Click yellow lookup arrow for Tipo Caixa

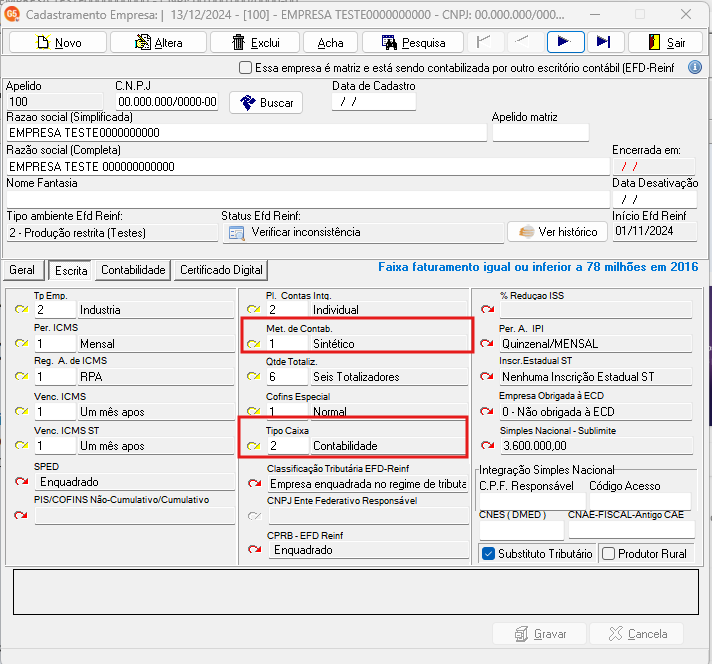point(254,446)
